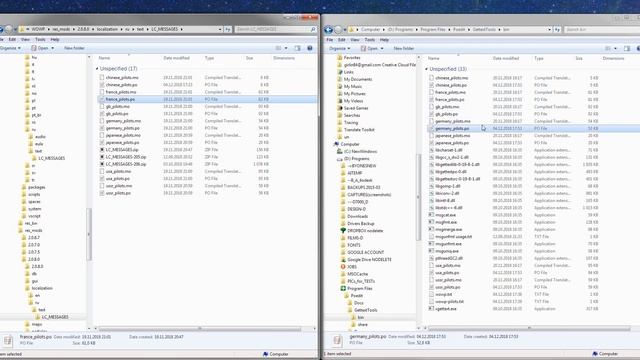Select msgcat.exe application icon
Viewport: 640px width, 360px height.
tap(431, 215)
